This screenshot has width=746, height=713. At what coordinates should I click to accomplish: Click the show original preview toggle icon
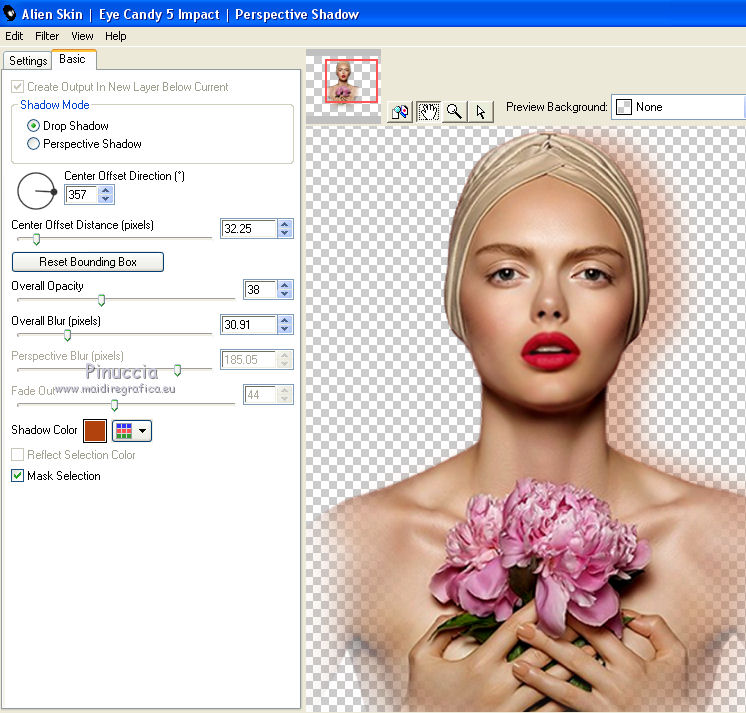click(x=400, y=111)
